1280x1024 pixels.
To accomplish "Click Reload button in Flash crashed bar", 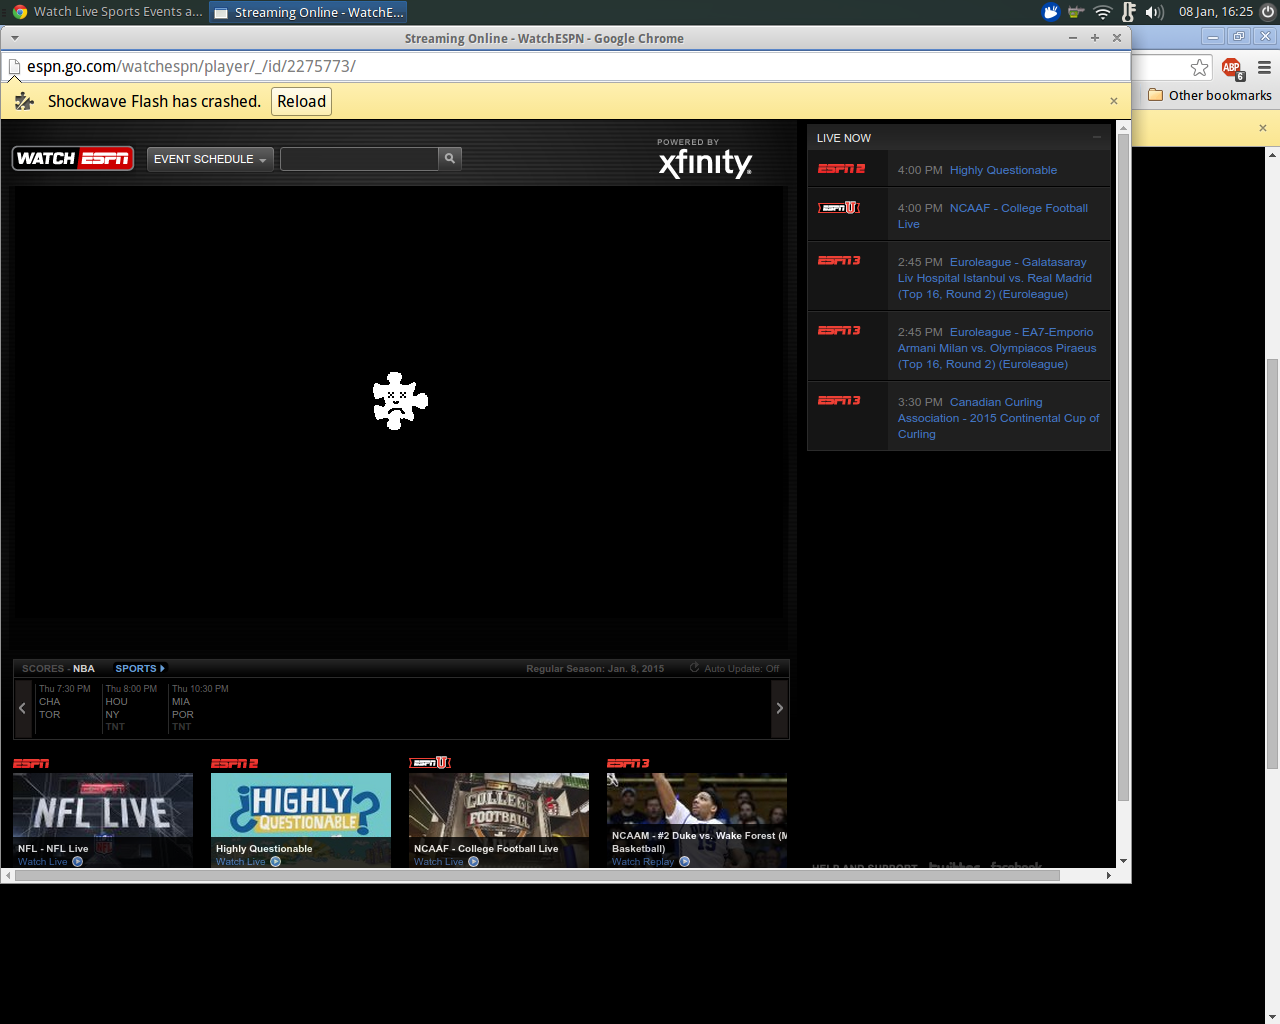I will (302, 101).
